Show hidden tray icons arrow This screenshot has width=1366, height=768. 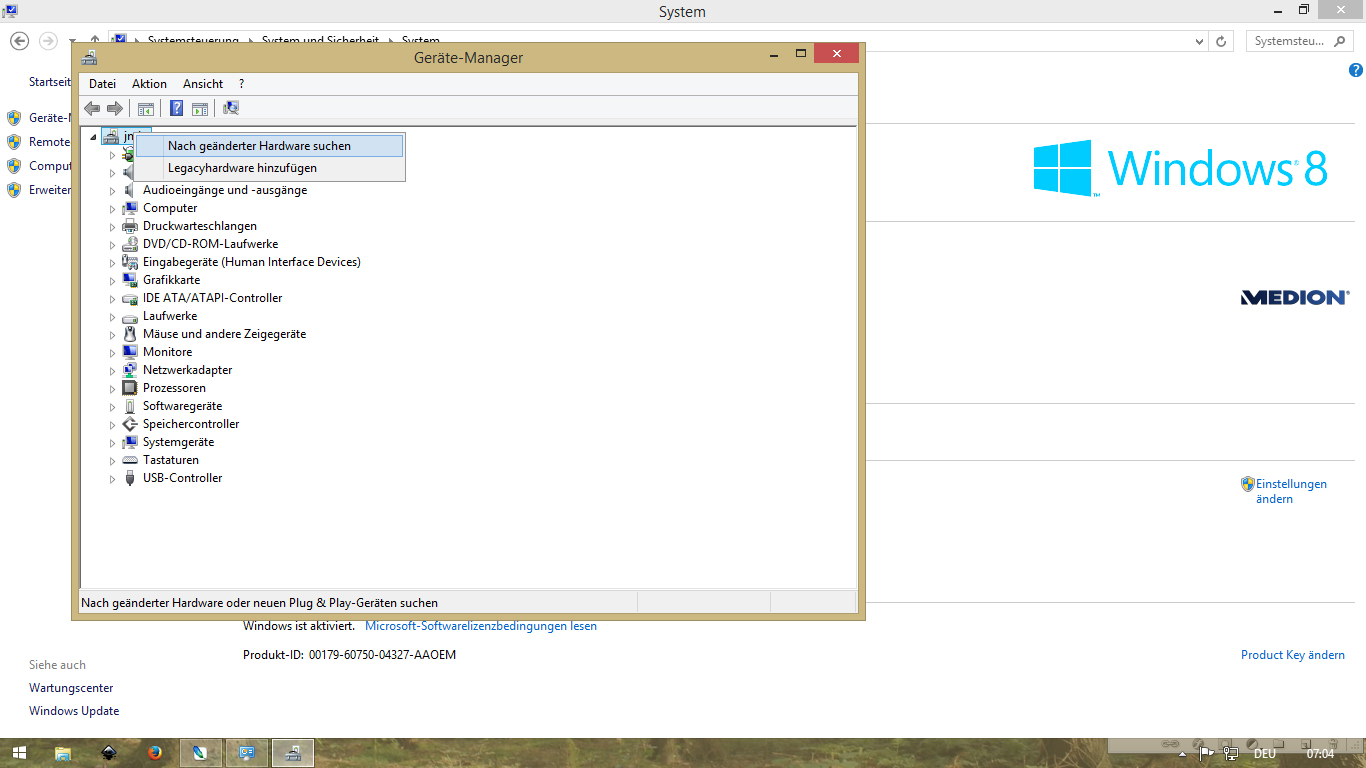click(x=1182, y=754)
